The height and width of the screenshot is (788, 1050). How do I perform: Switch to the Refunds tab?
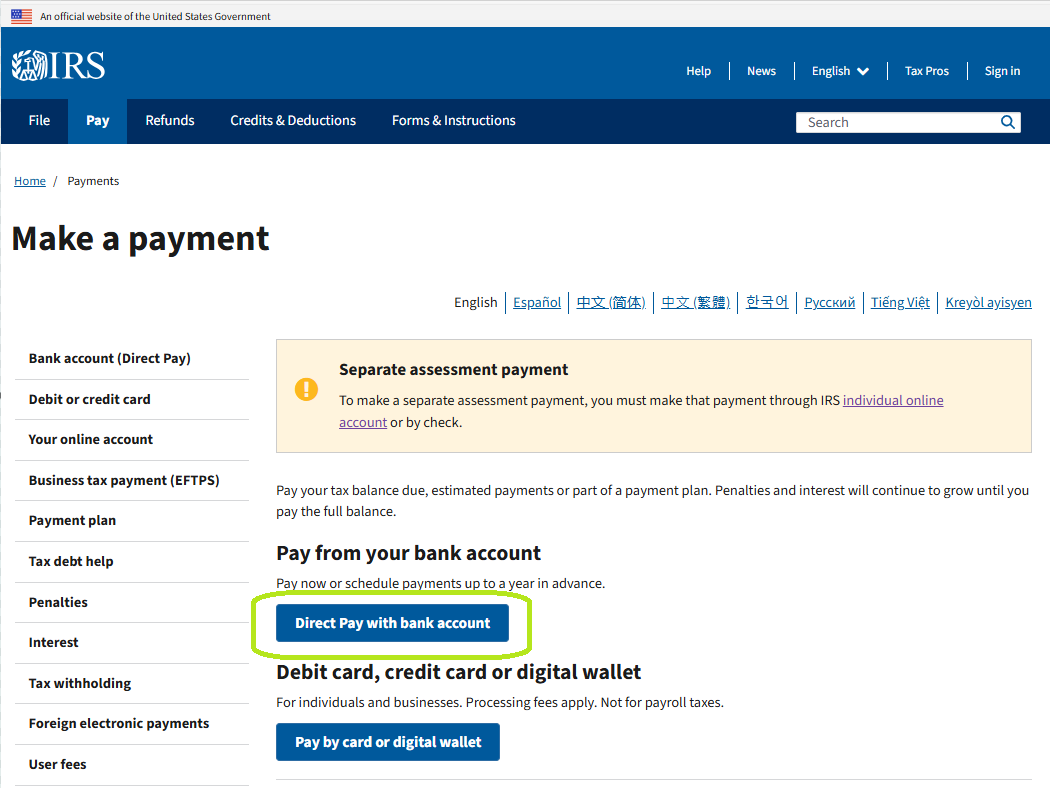tap(169, 120)
